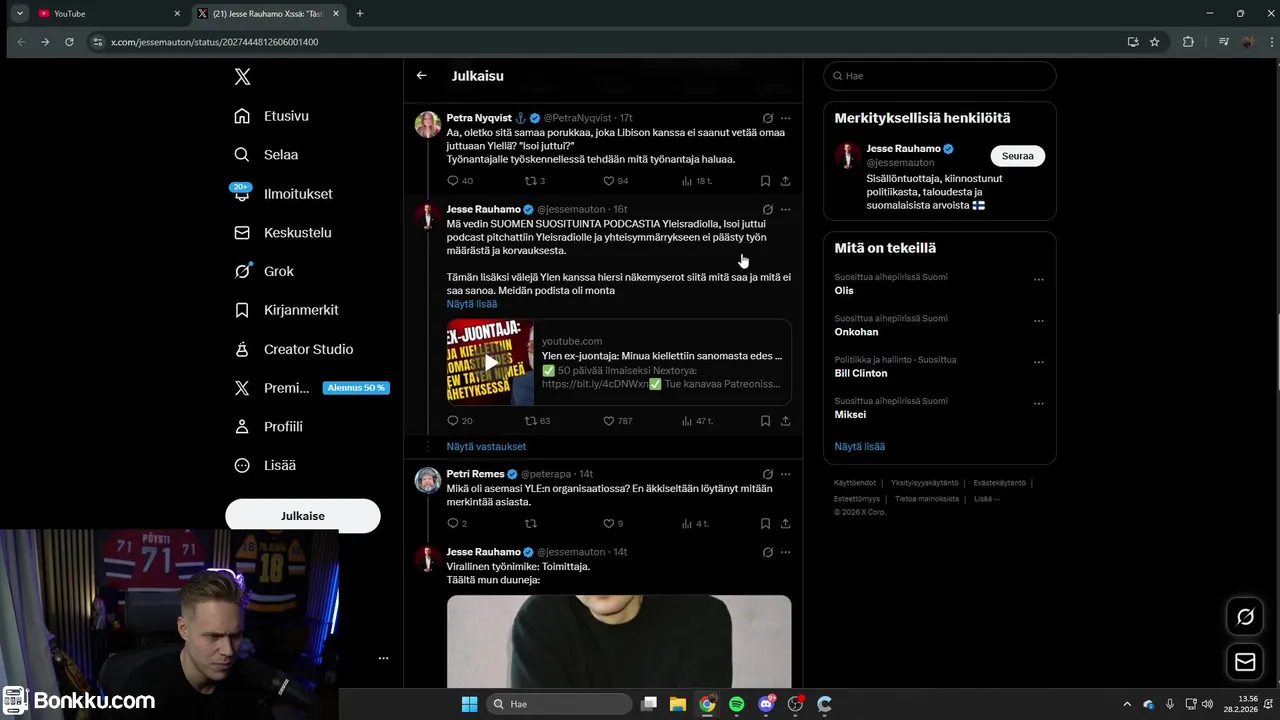Viewport: 1280px width, 720px height.
Task: Open options for Miksei trend
Action: click(x=1038, y=404)
